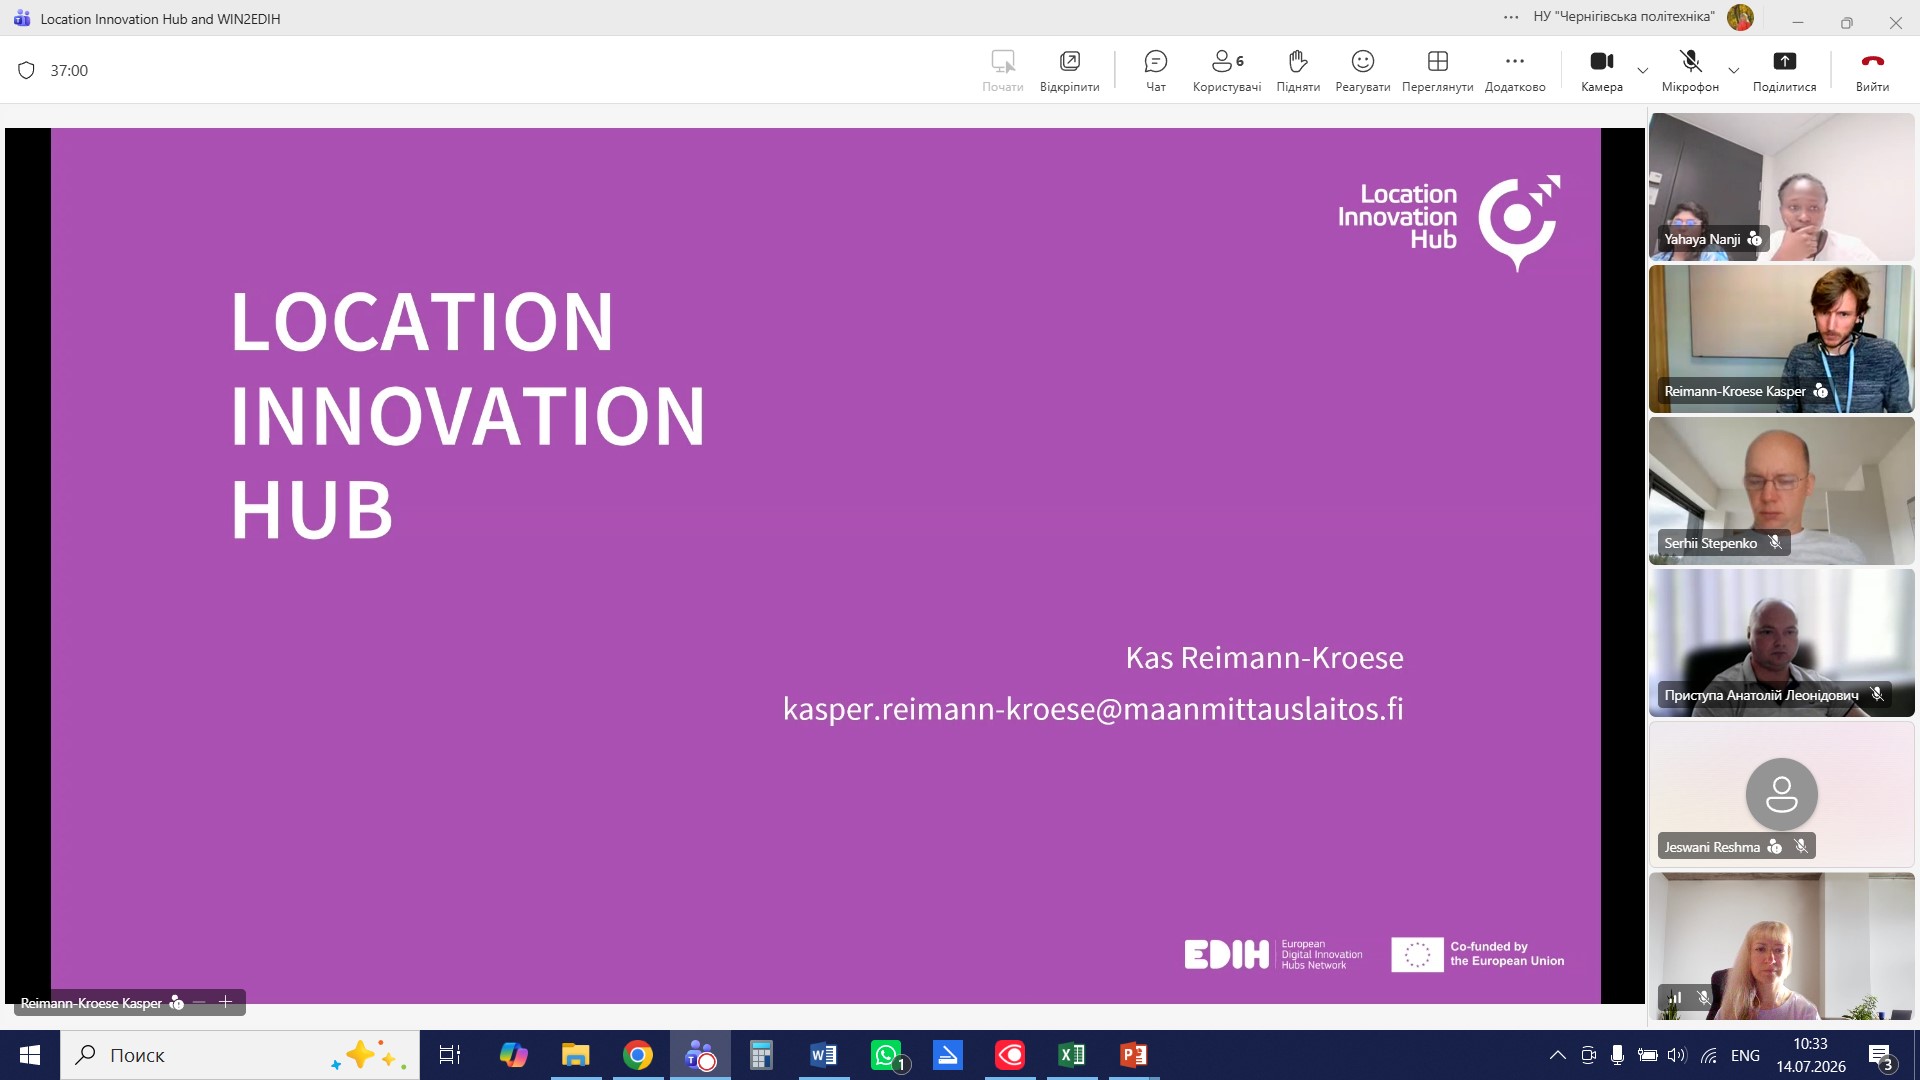Image resolution: width=1920 pixels, height=1080 pixels.
Task: Open the clock and calendar flyout
Action: (1811, 1055)
